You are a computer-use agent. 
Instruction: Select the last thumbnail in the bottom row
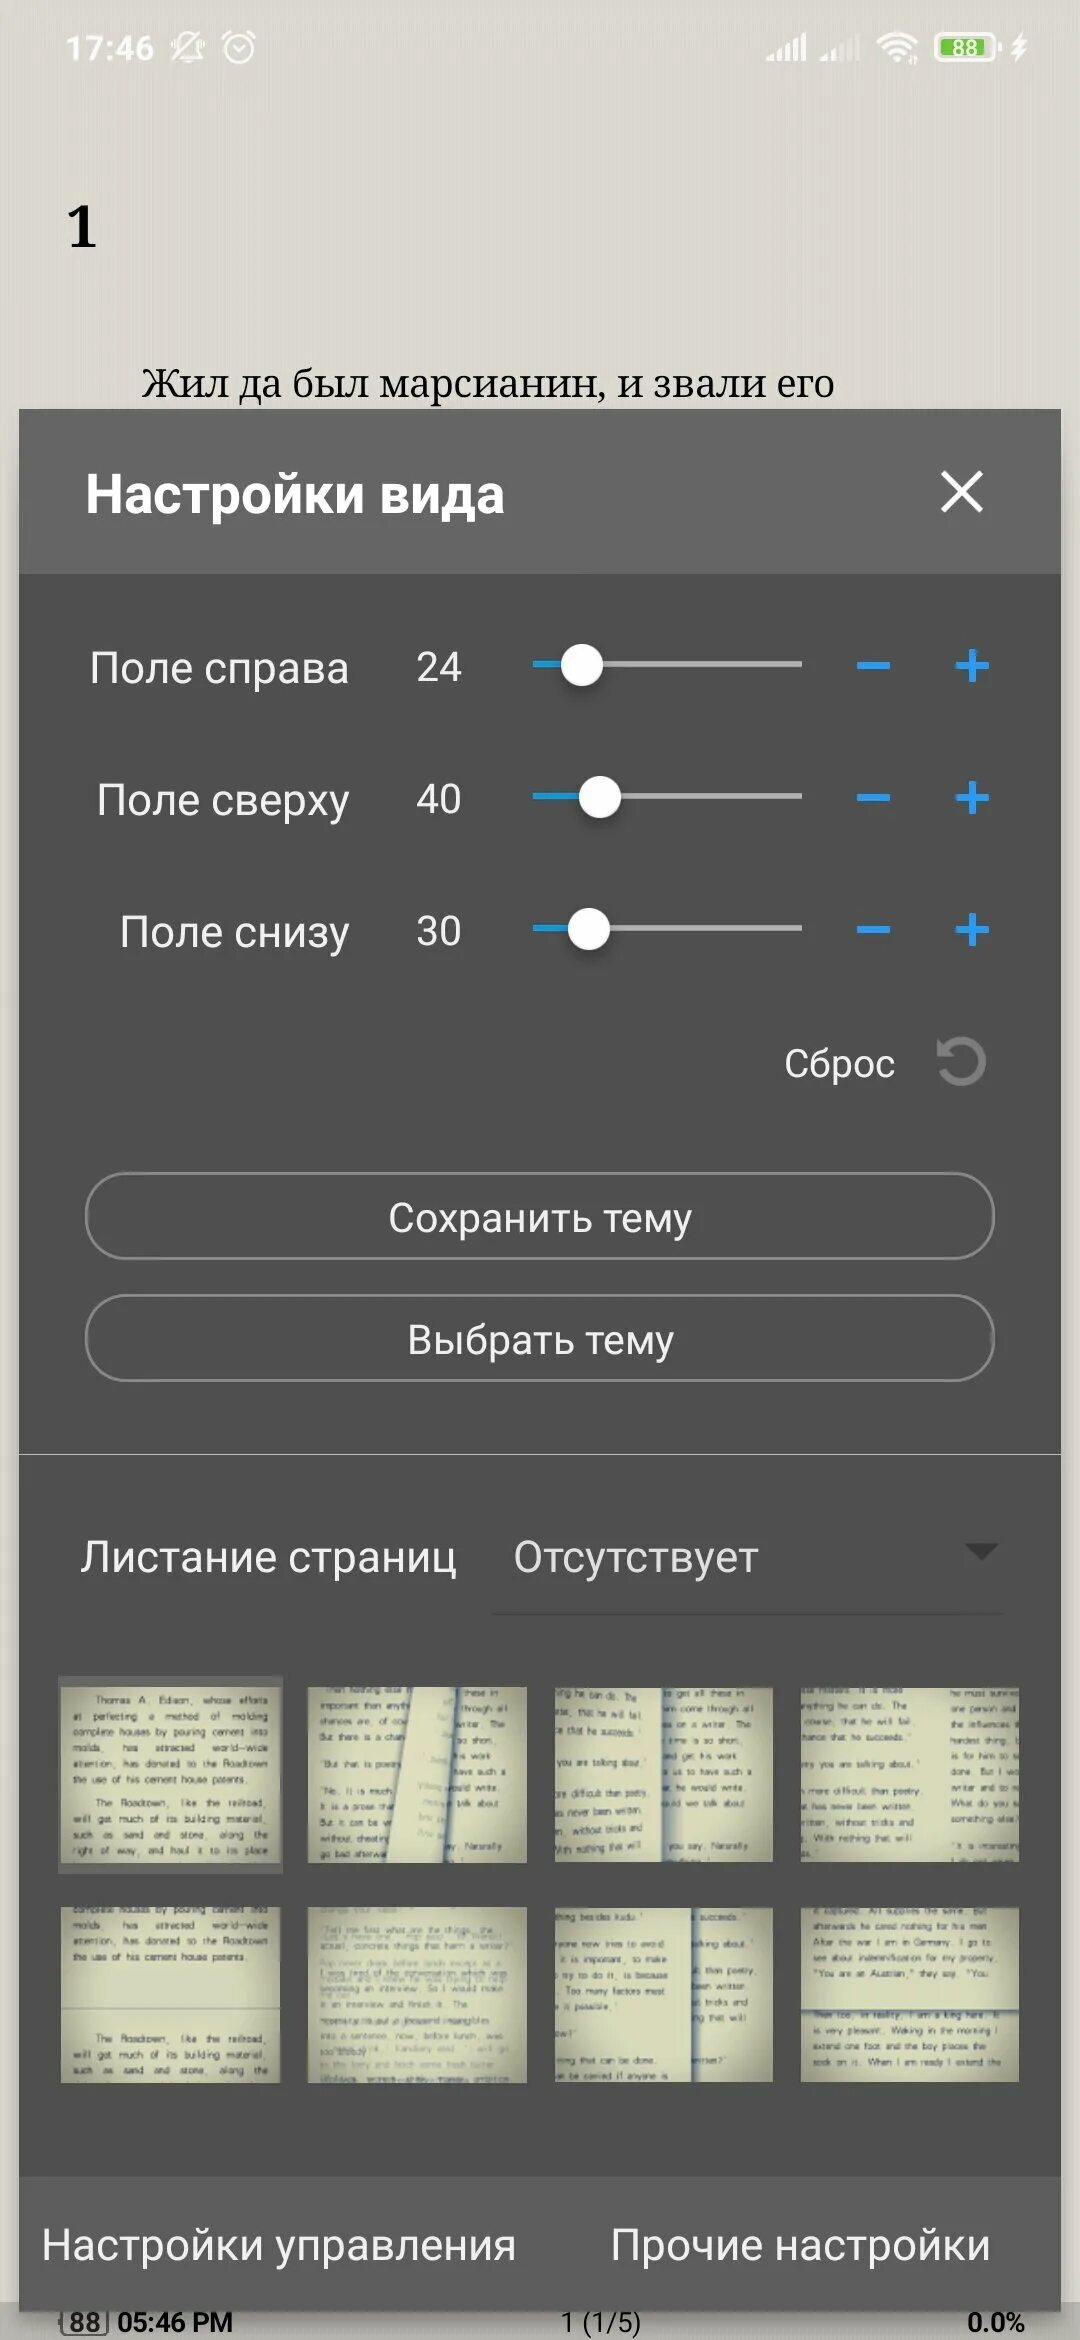click(x=910, y=1995)
